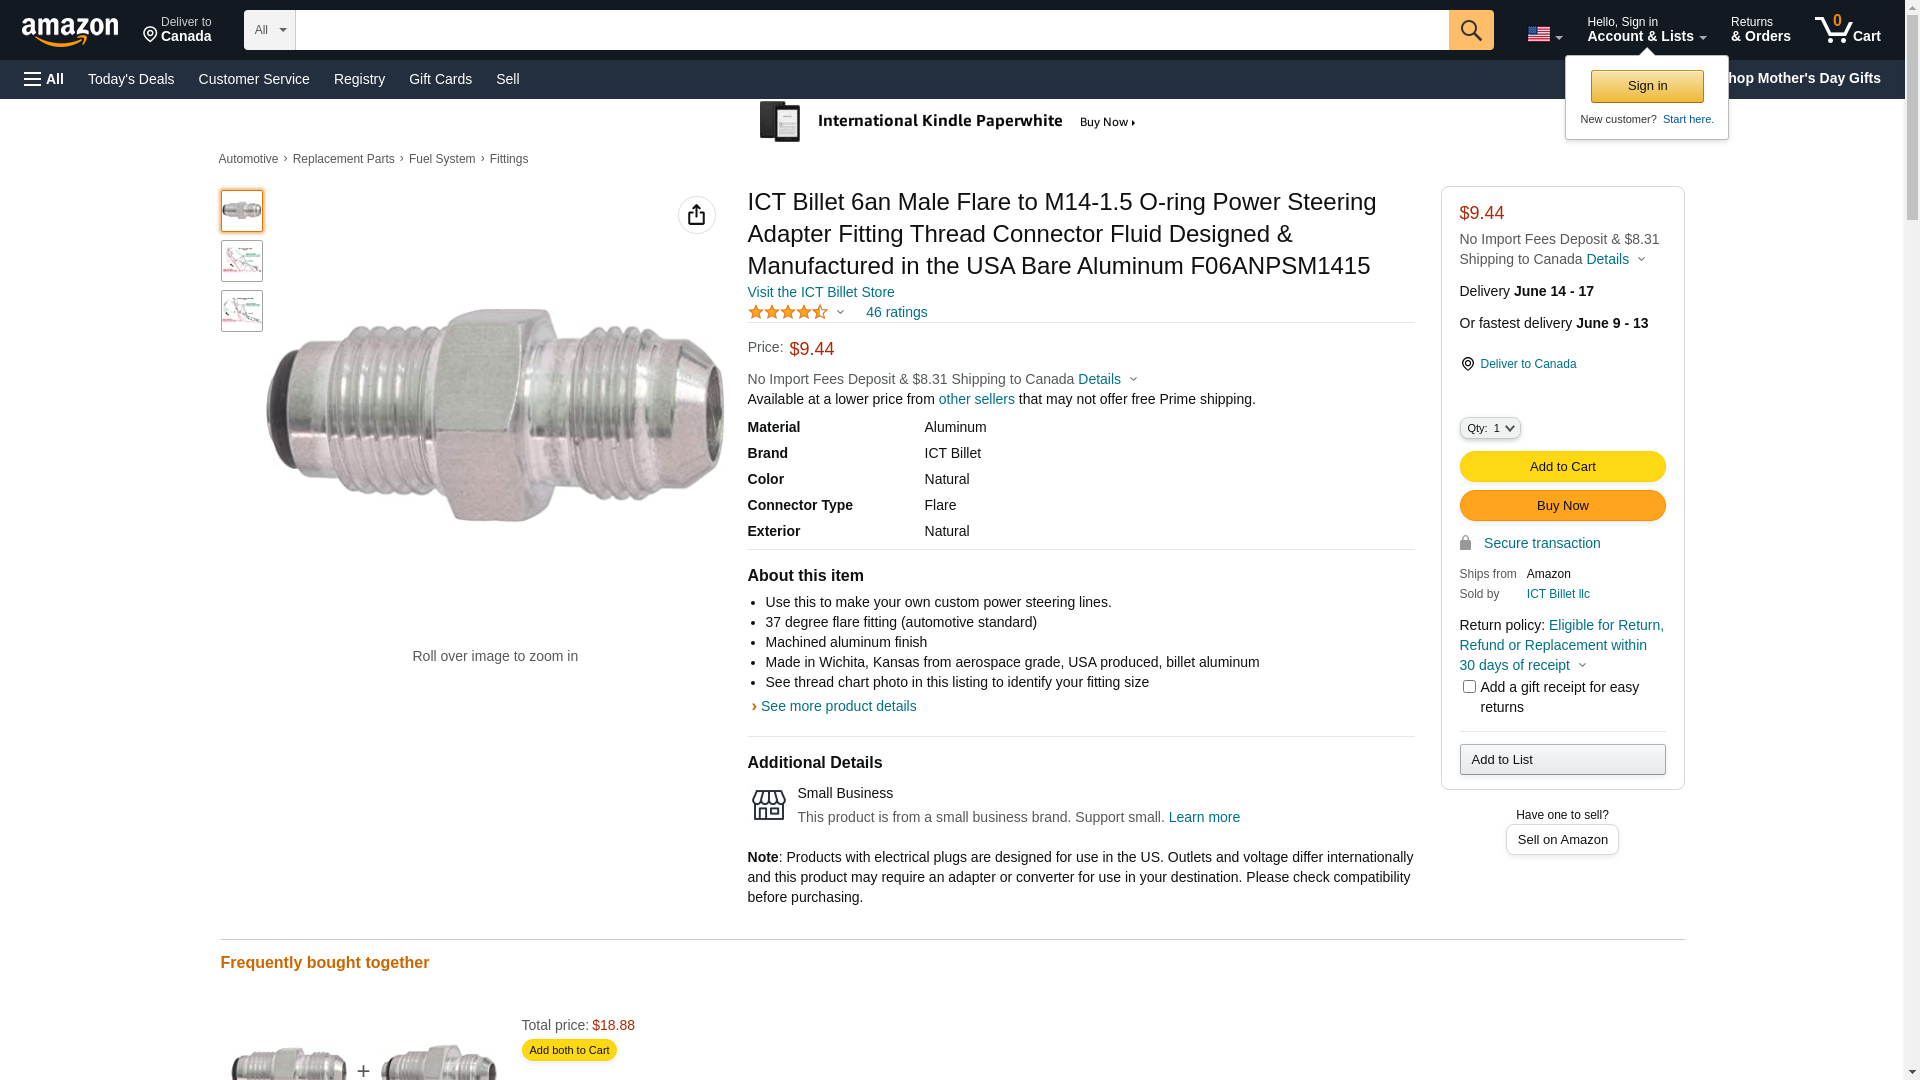Open the search category All dropdown
Viewport: 1920px width, 1080px height.
coord(269,30)
